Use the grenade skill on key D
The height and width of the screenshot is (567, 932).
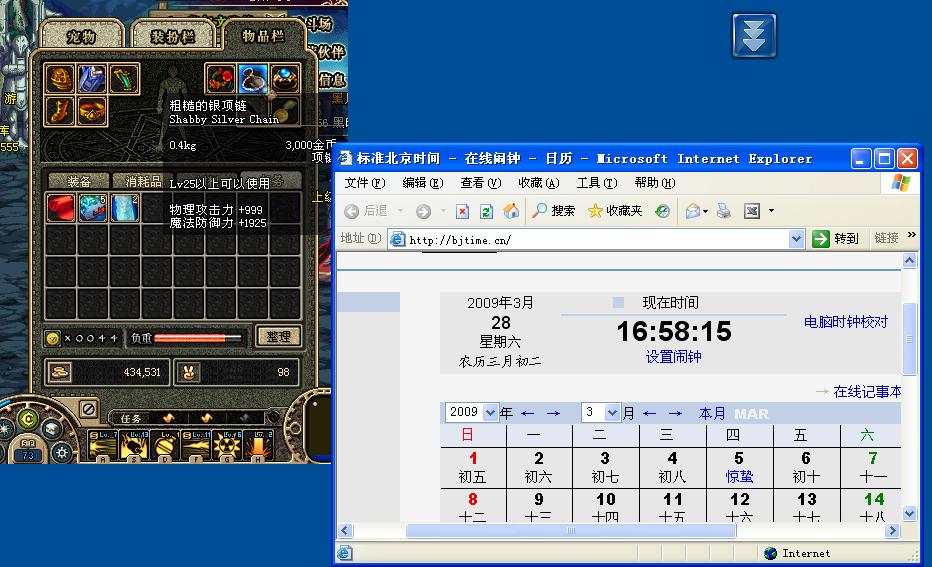165,445
